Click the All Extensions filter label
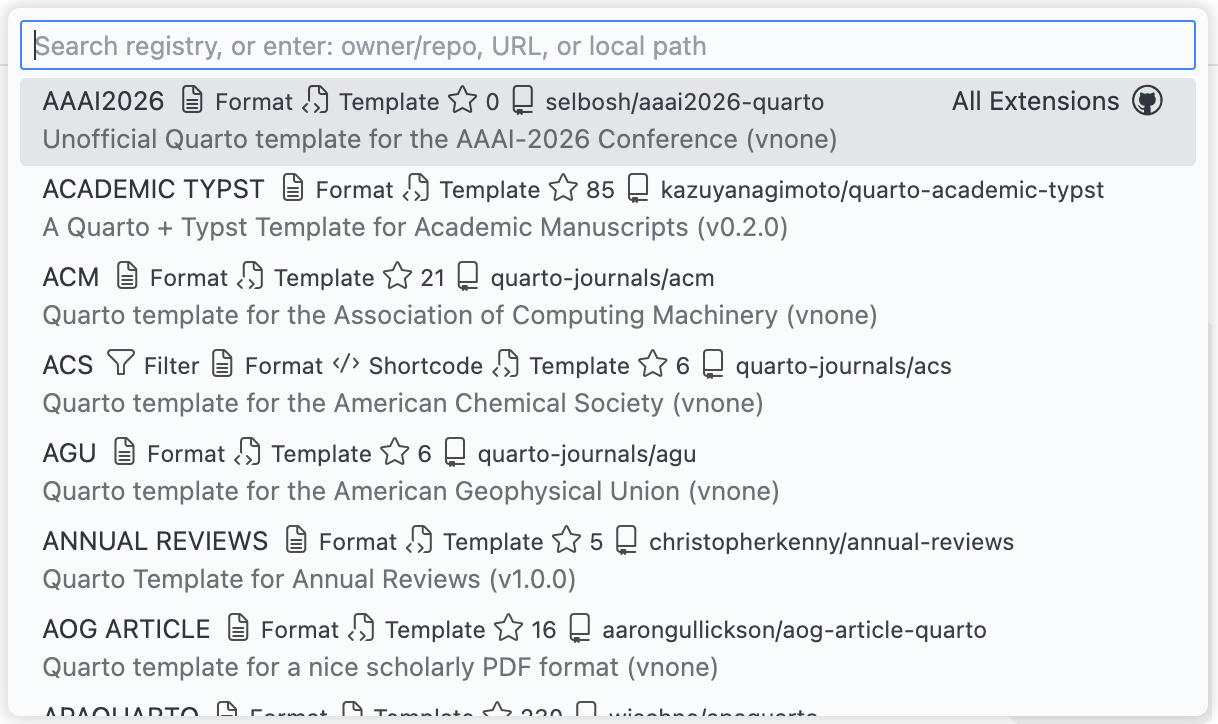This screenshot has height=724, width=1218. 1035,100
